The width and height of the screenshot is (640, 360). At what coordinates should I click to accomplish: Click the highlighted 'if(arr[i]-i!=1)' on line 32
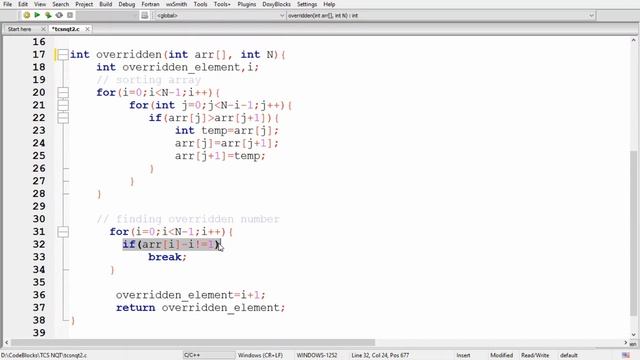tap(171, 244)
